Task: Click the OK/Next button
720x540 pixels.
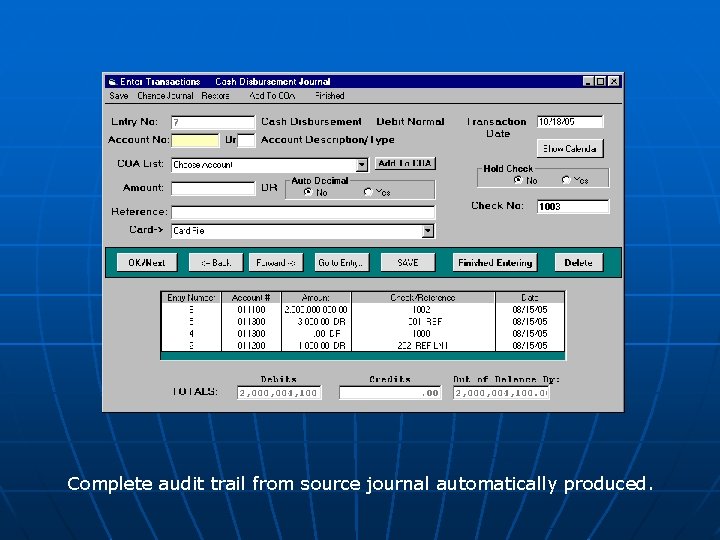Action: click(x=146, y=263)
